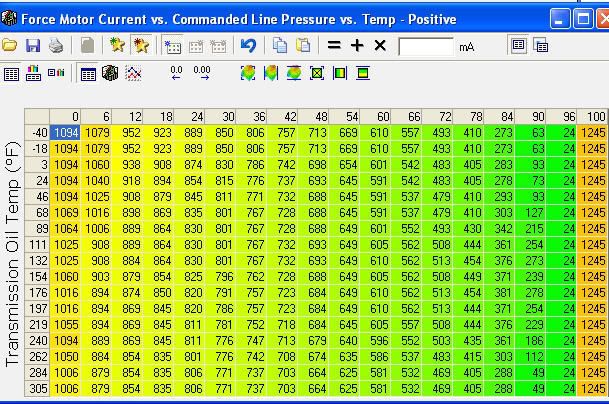Image resolution: width=609 pixels, height=404 pixels.
Task: Click the row header 305
Action: [x=37, y=387]
